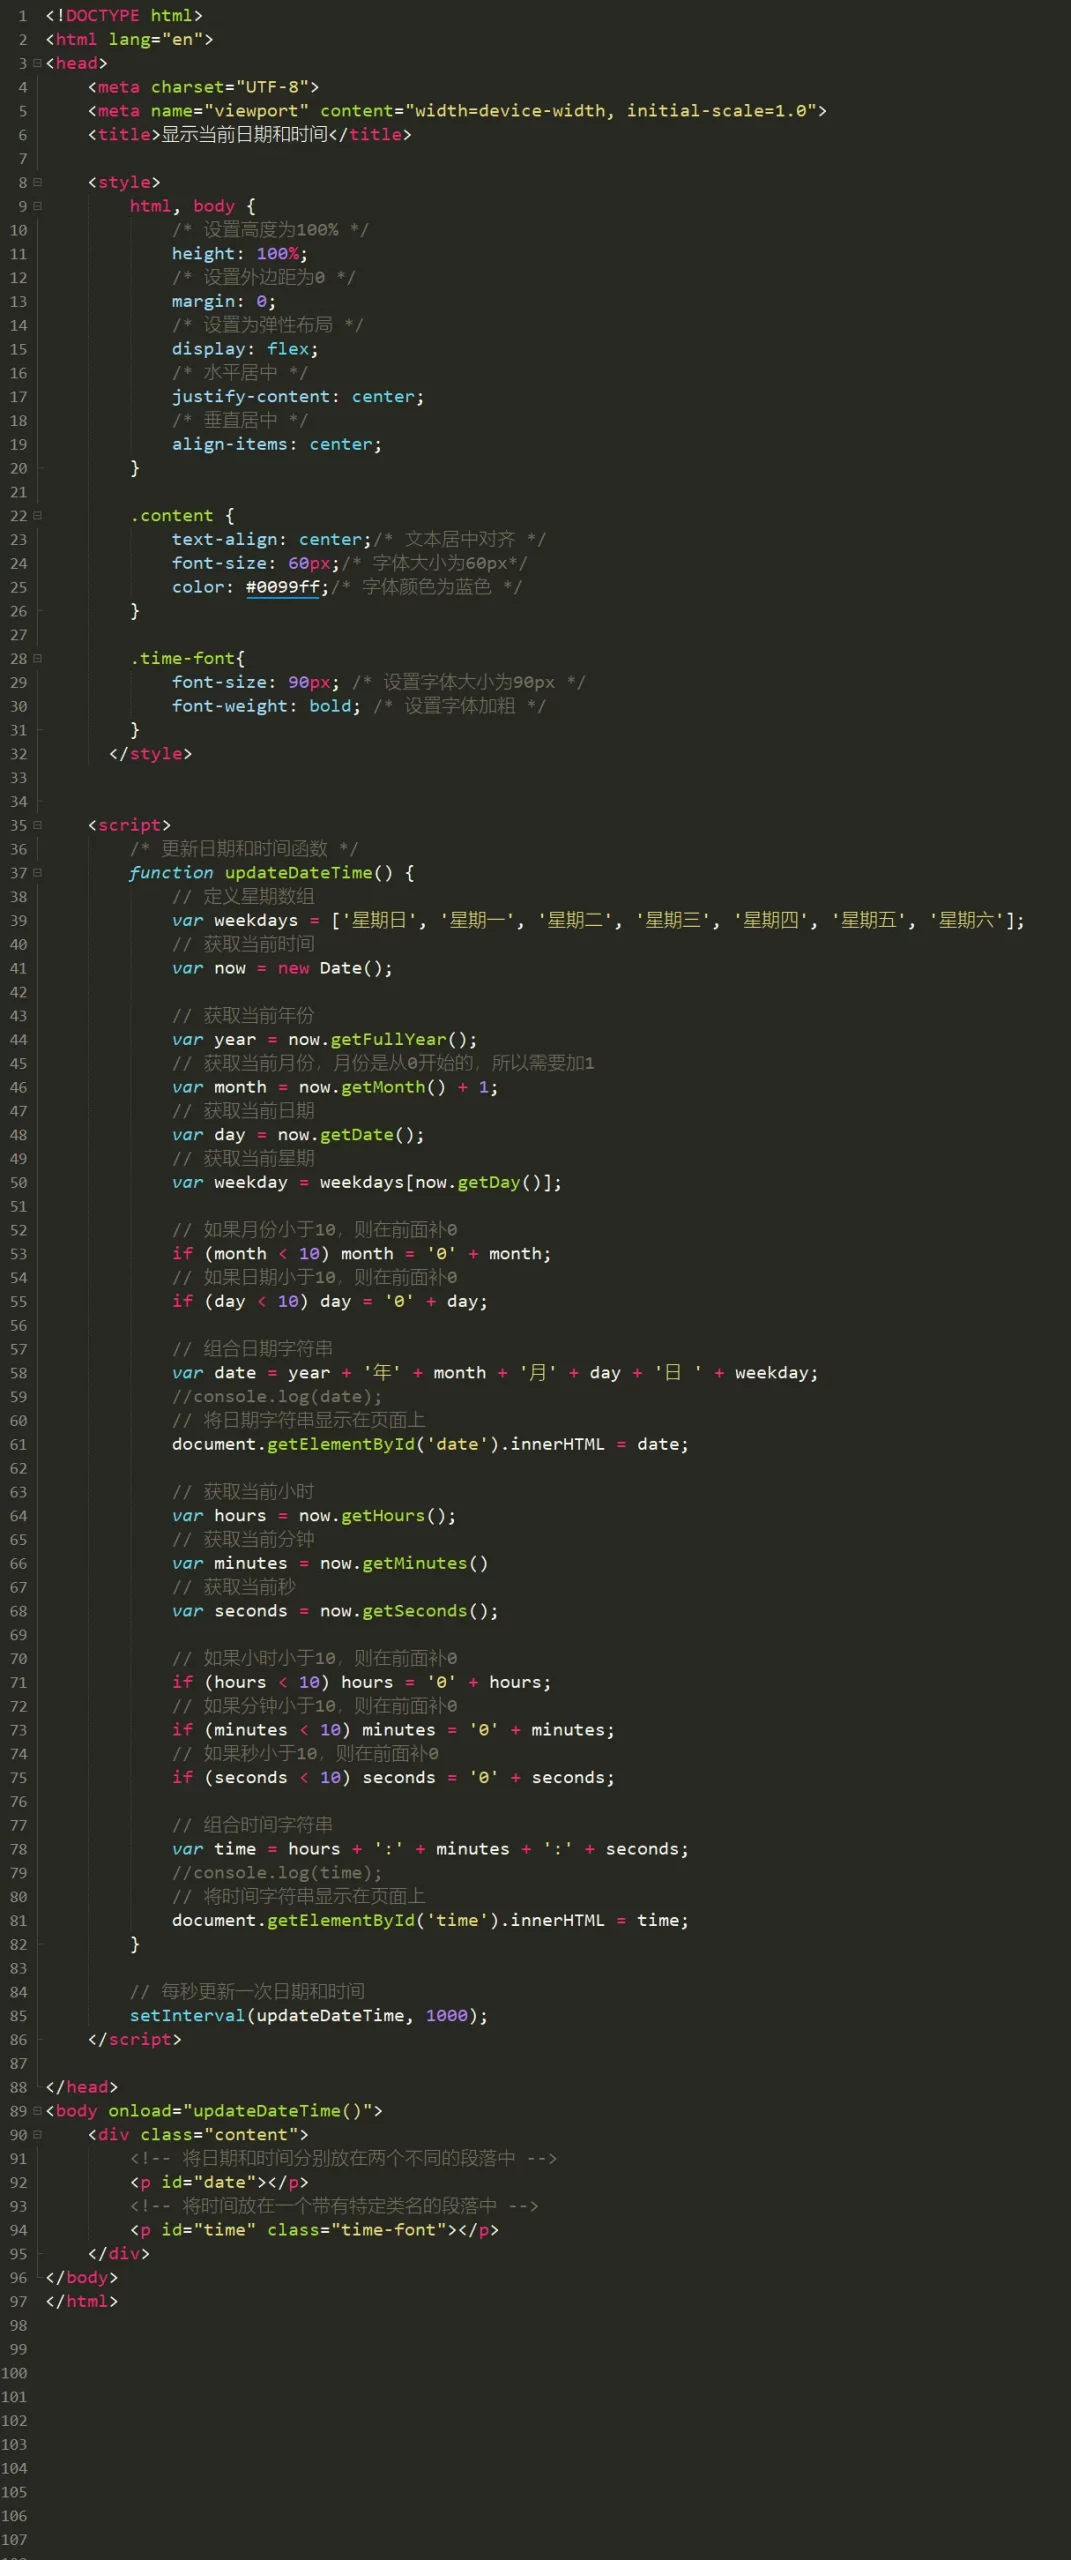Click the getMonth method call
This screenshot has width=1071, height=2560.
pos(383,1087)
